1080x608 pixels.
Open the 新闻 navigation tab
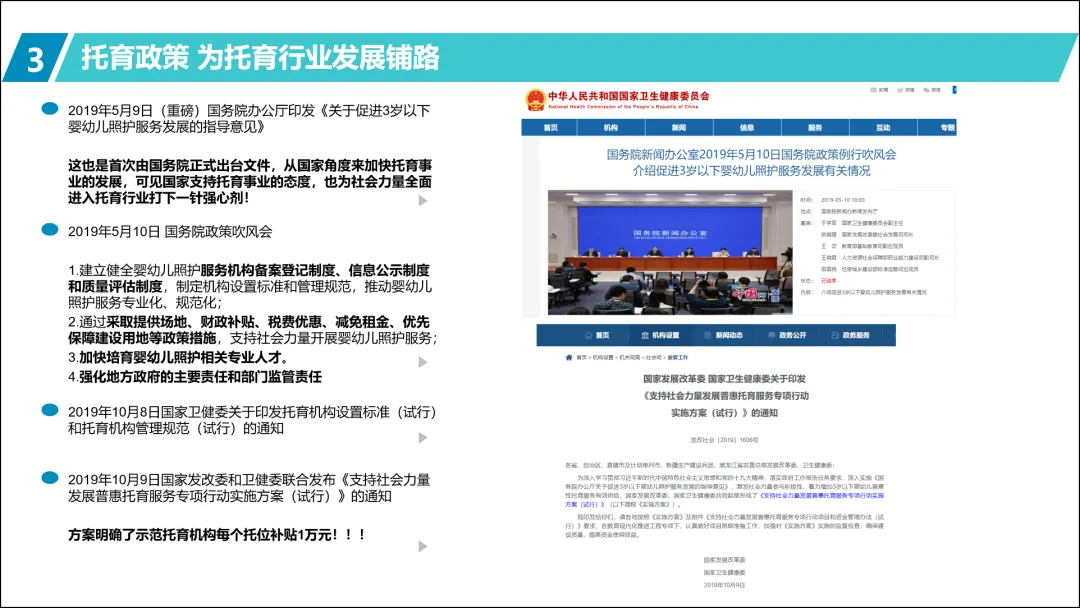pos(679,127)
